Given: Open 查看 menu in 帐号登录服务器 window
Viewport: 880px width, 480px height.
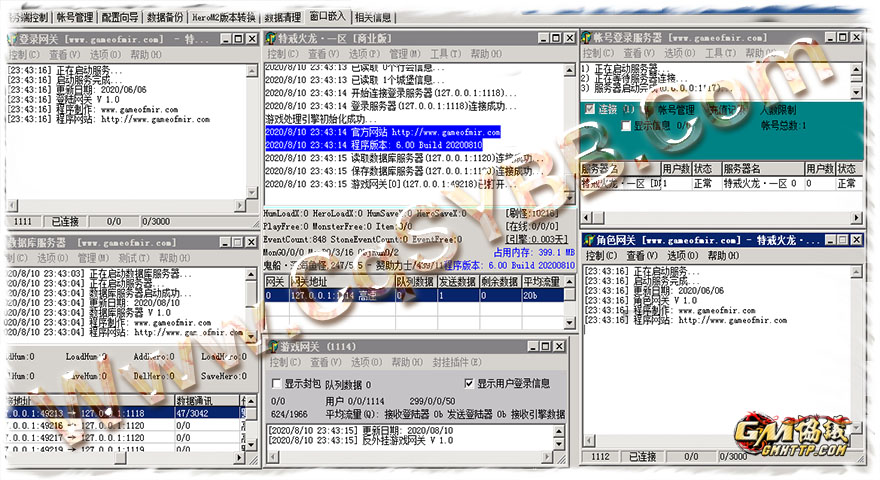Looking at the screenshot, I should click(638, 53).
